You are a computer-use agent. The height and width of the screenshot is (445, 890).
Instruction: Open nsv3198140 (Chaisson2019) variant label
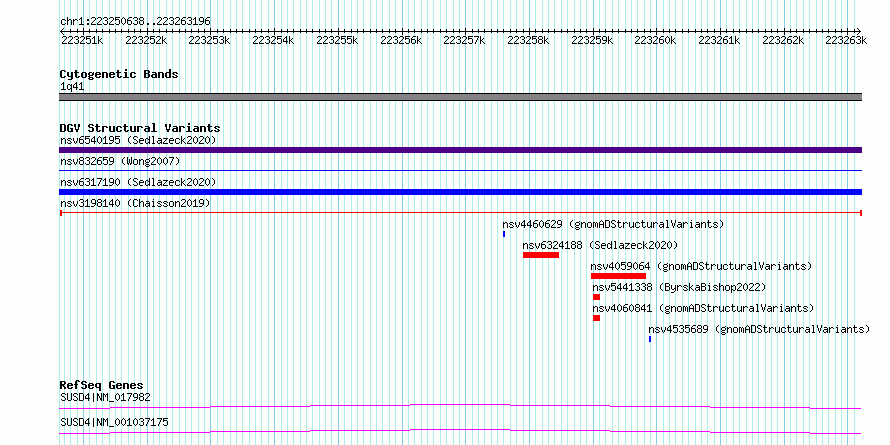pos(135,203)
